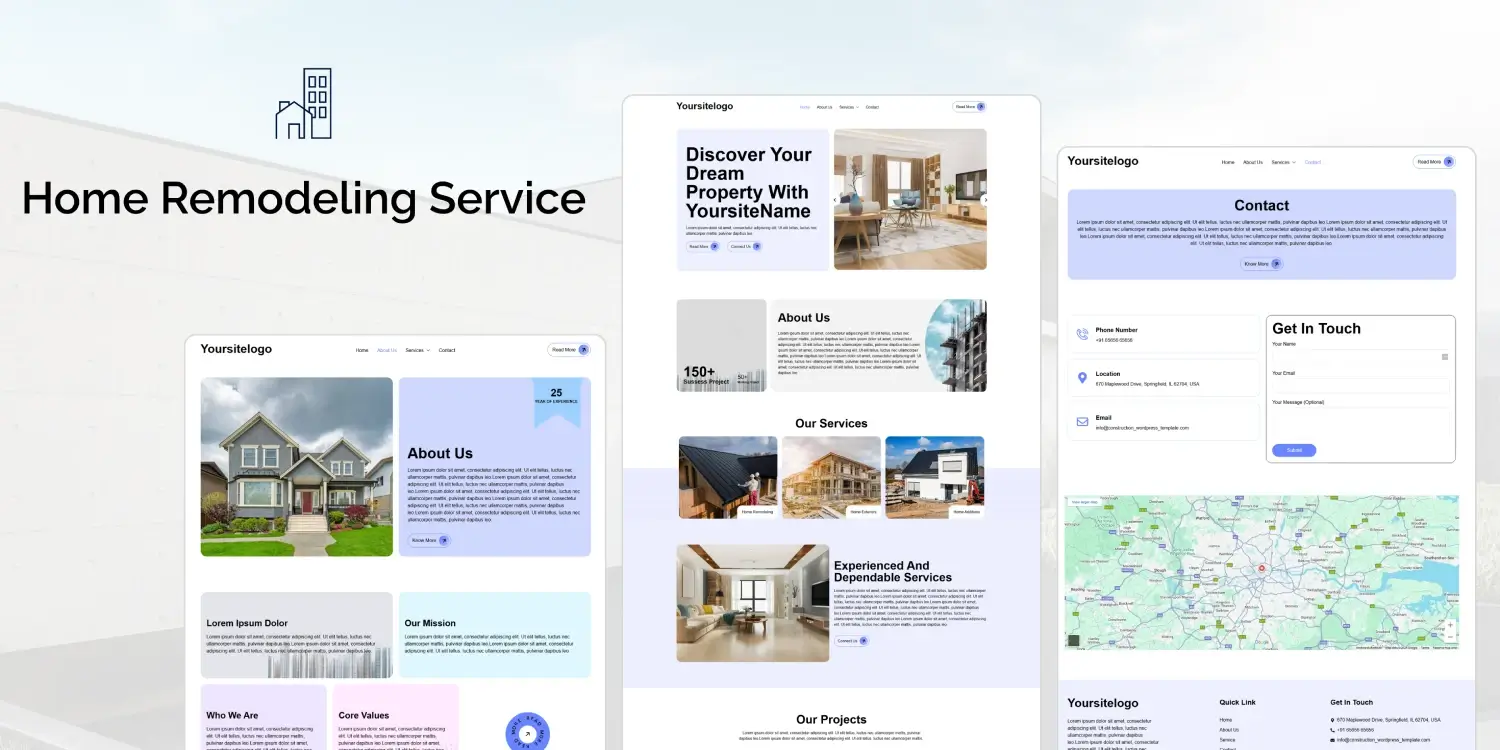Click the red marker pin on the map
This screenshot has height=750, width=1500.
click(x=1262, y=569)
